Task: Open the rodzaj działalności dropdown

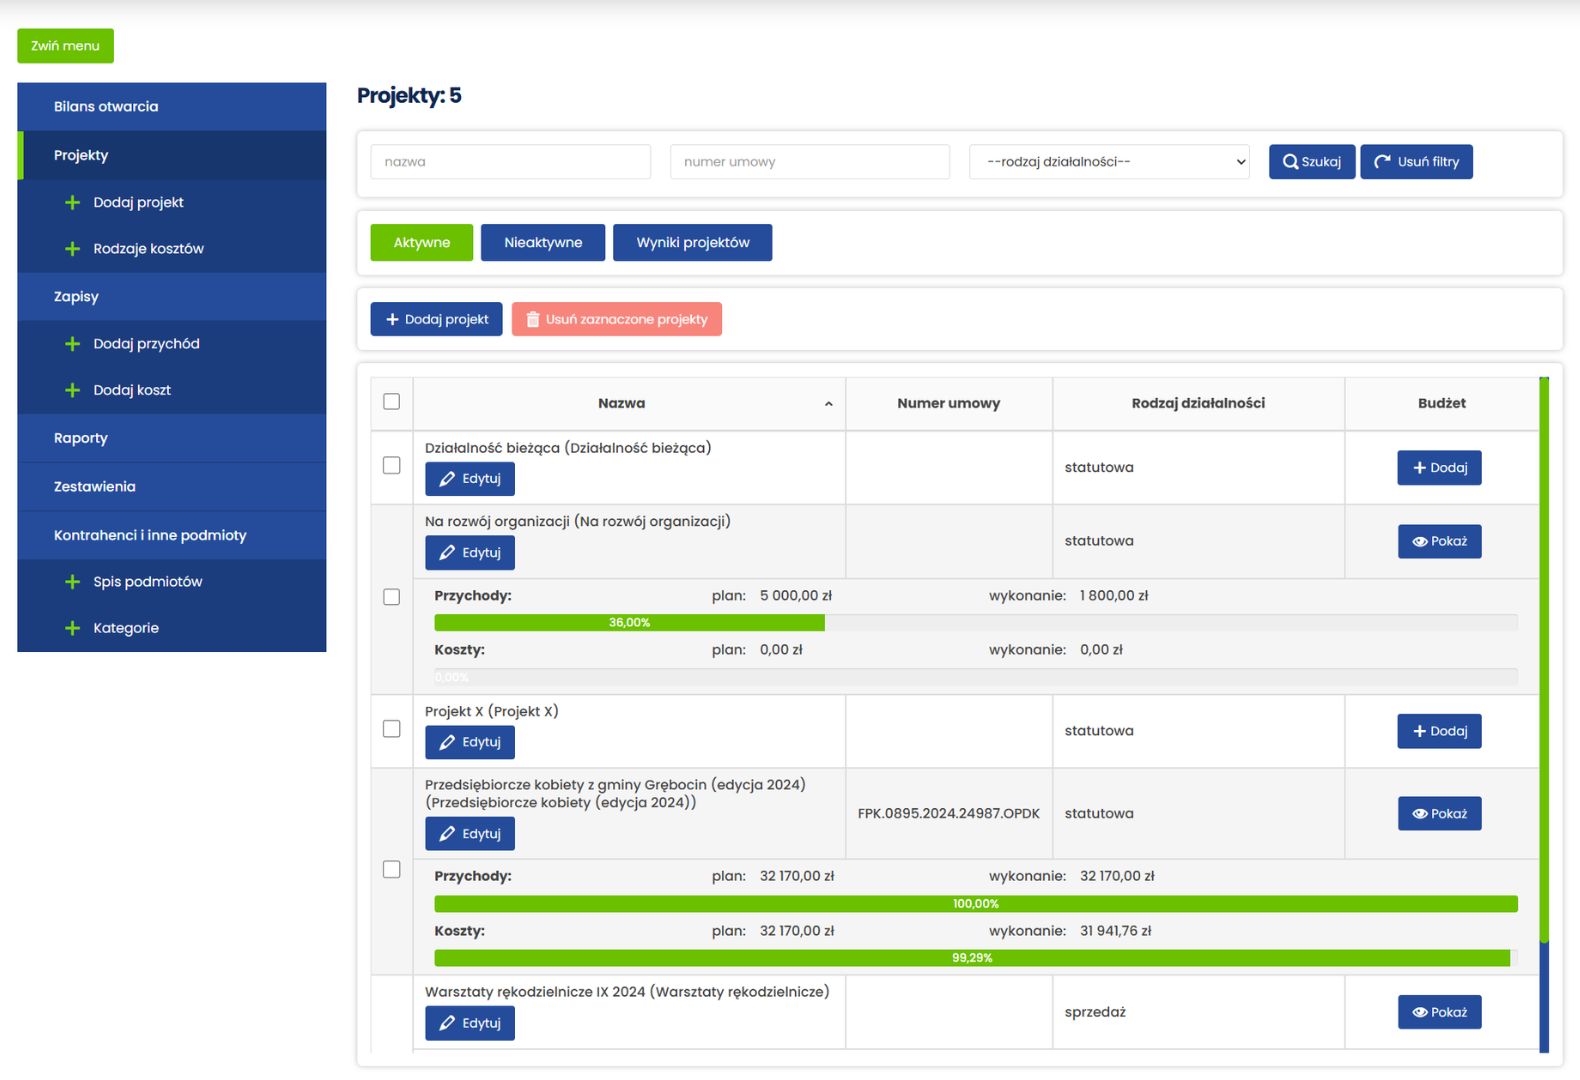Action: [x=1109, y=162]
